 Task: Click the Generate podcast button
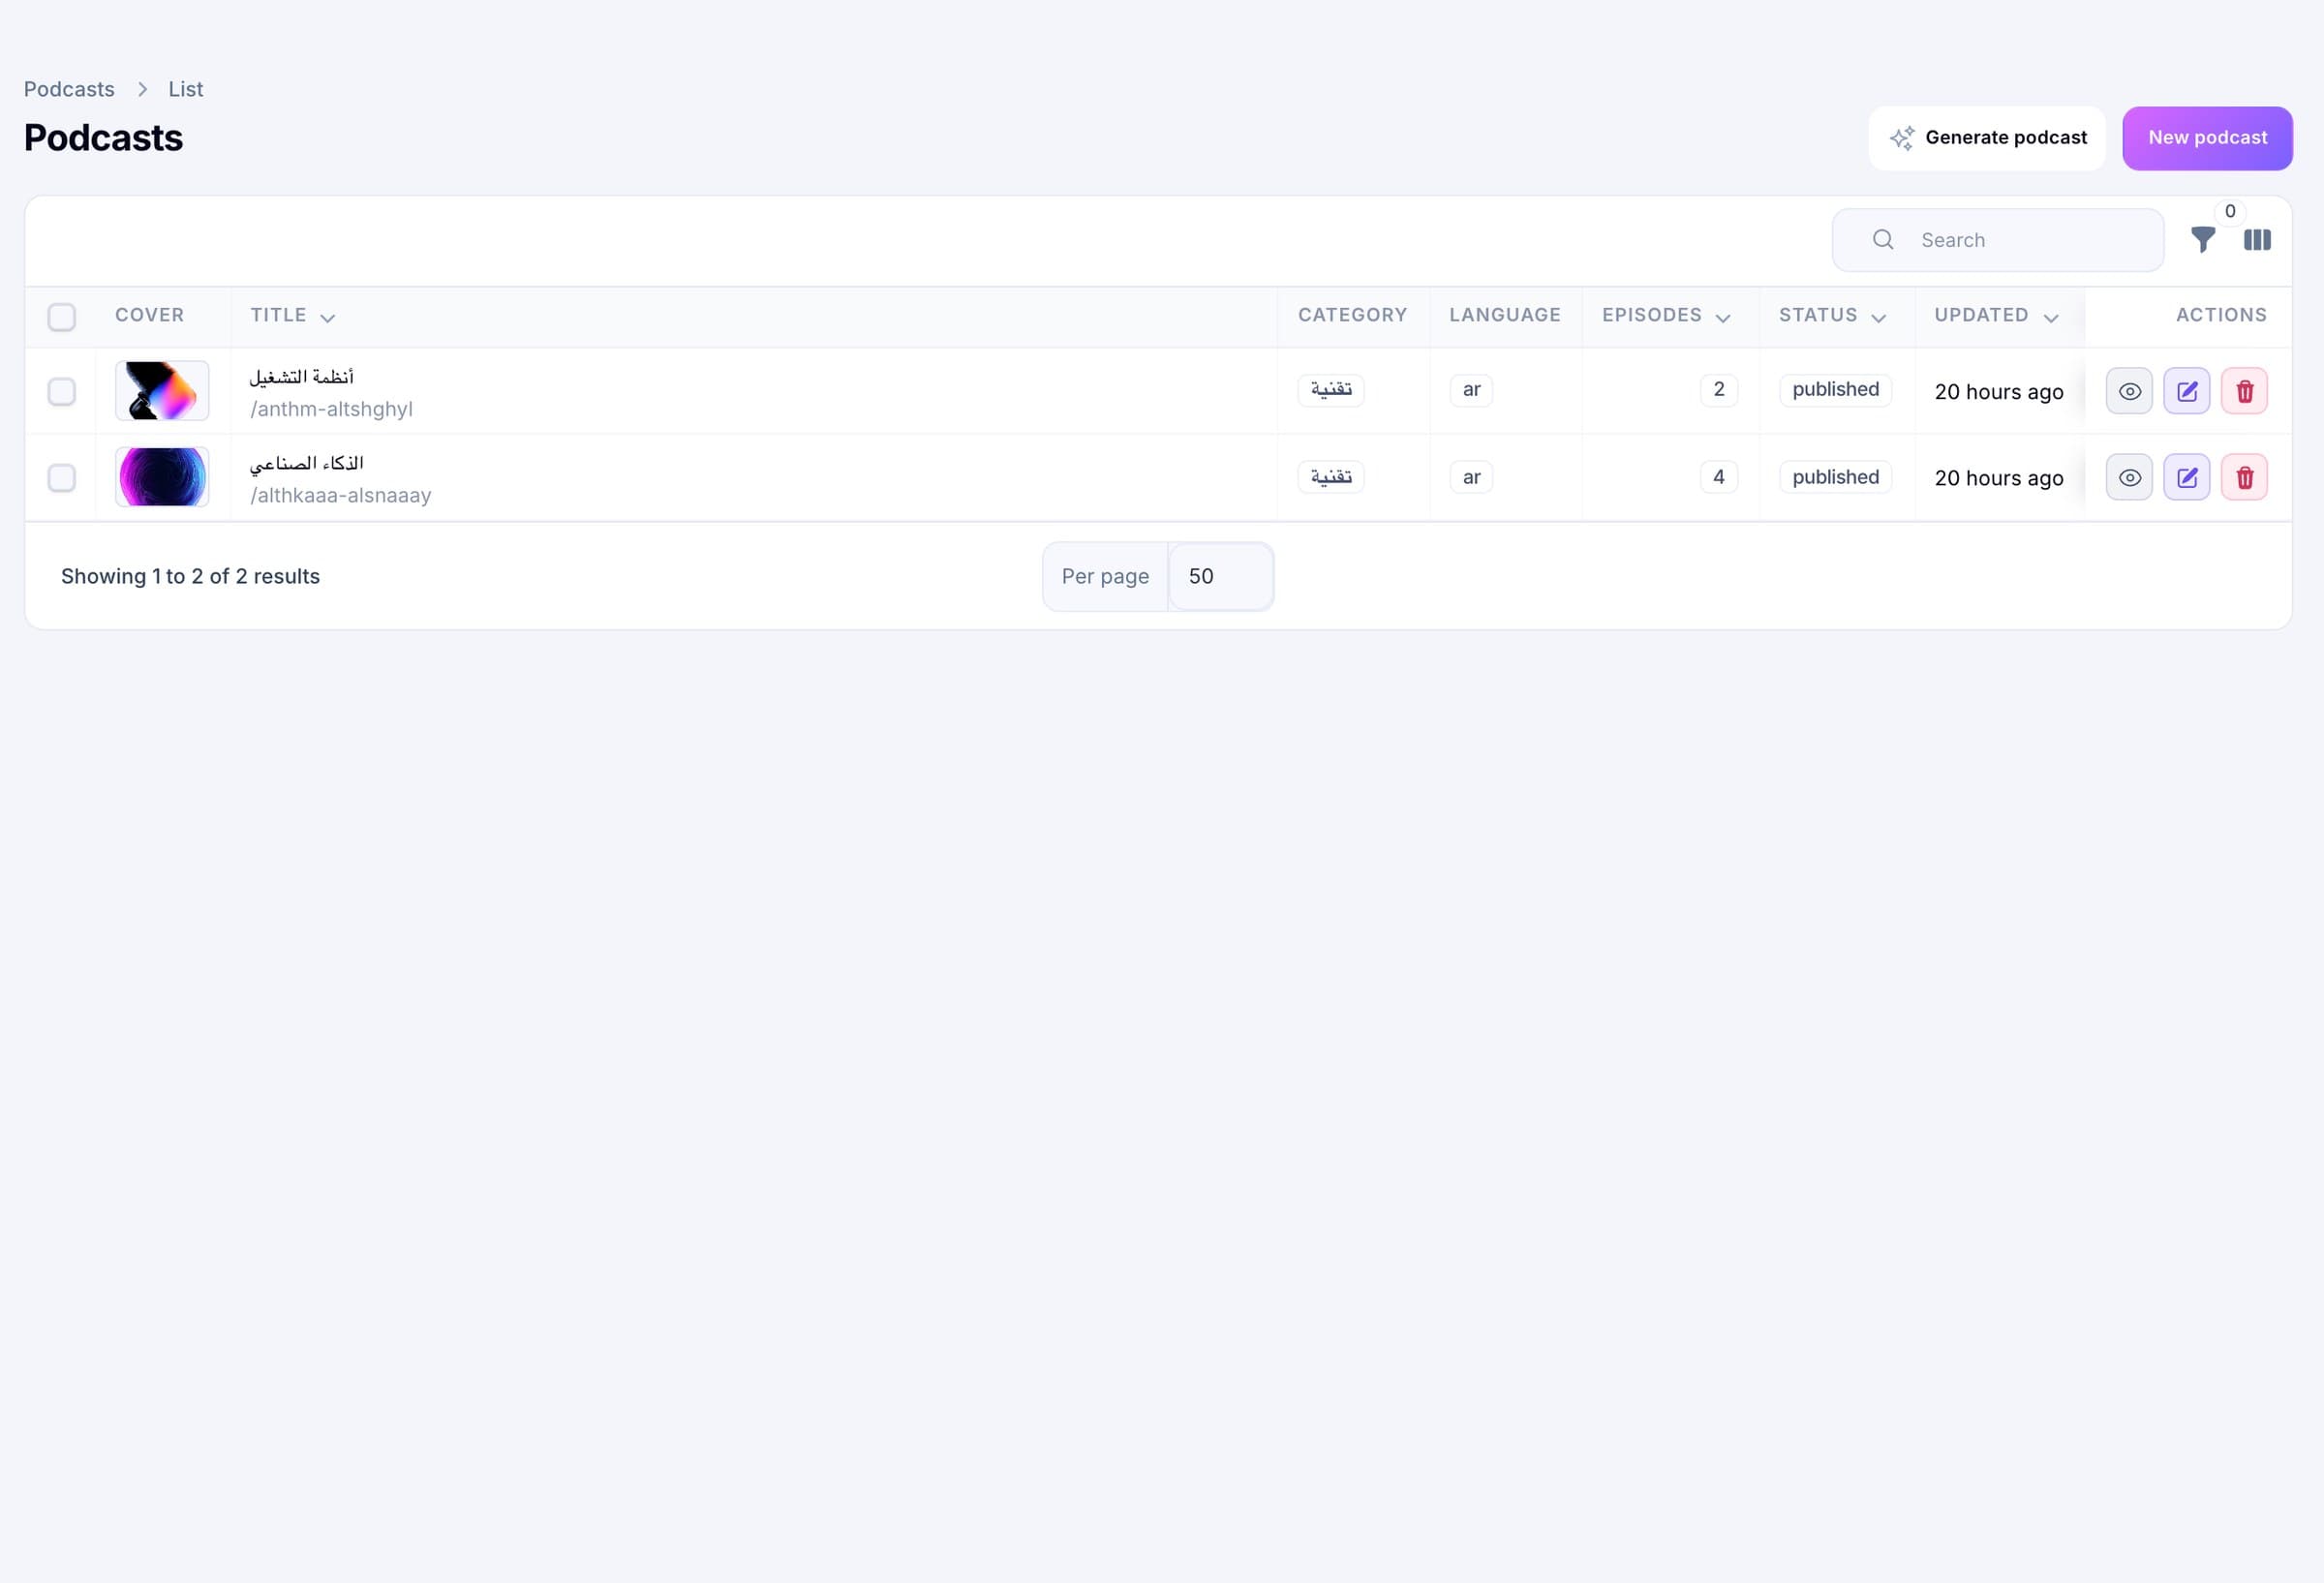pos(1986,138)
